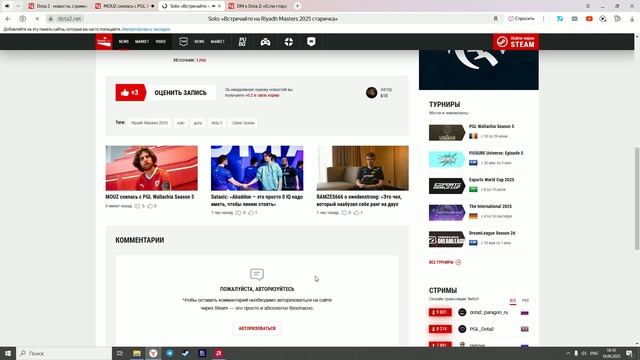This screenshot has height=360, width=640.
Task: Select the Riyadh Masters 2025 tag
Action: [149, 123]
